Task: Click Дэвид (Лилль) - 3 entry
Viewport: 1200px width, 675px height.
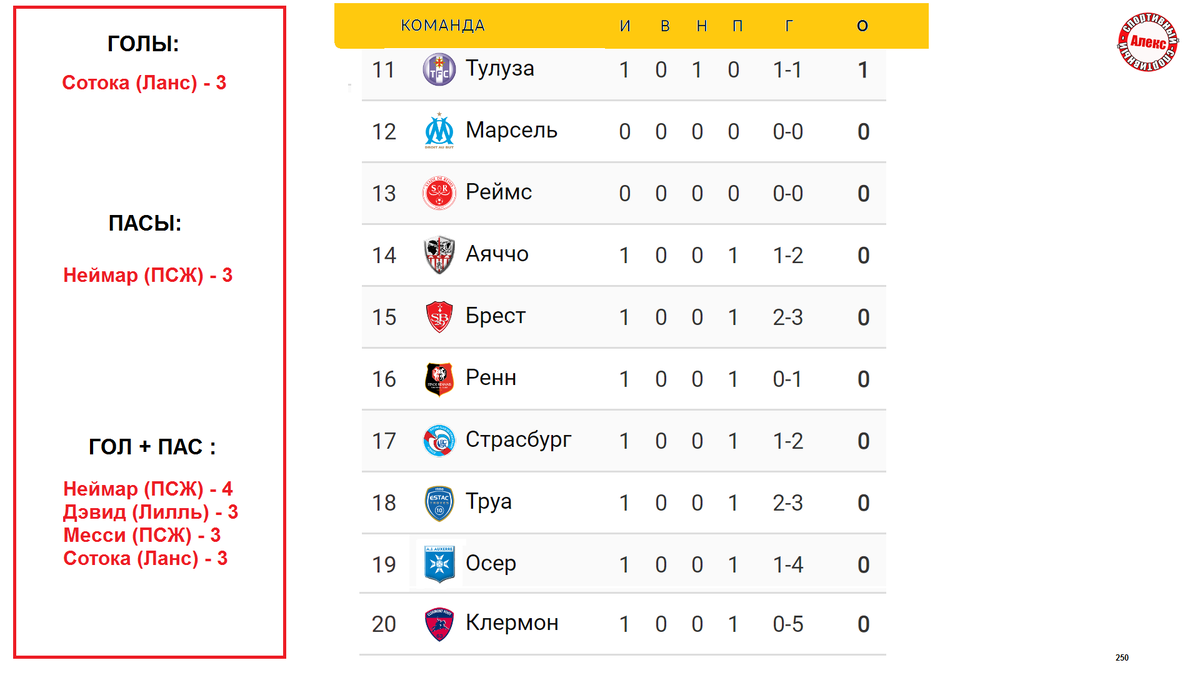Action: (x=150, y=512)
